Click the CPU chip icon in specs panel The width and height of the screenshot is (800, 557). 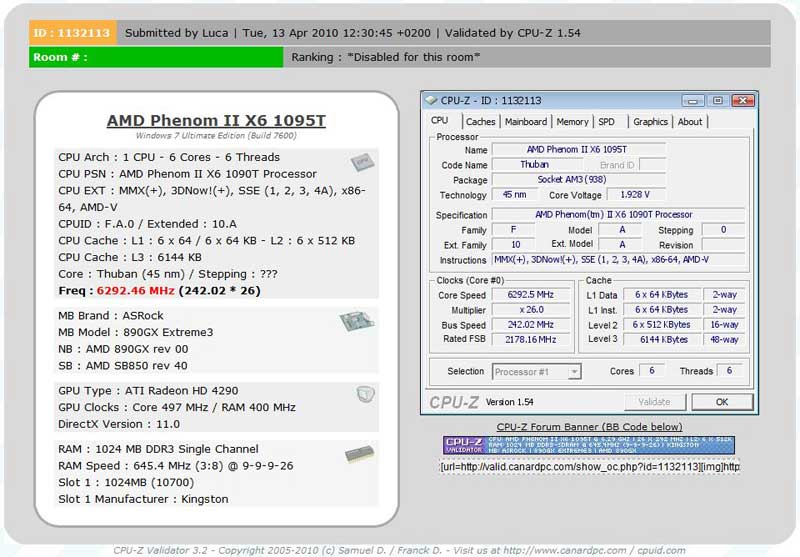(x=362, y=162)
